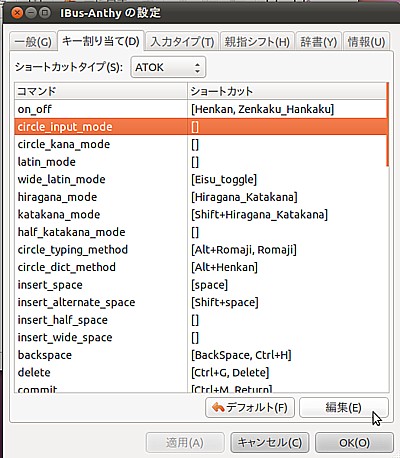Image resolution: width=400 pixels, height=458 pixels.
Task: Select the on_off command row
Action: (x=200, y=109)
